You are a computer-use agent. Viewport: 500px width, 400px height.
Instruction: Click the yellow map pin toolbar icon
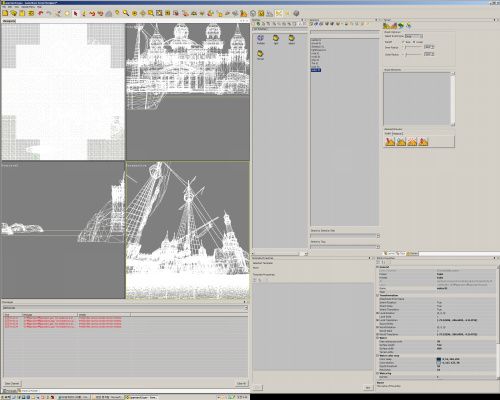(x=117, y=13)
